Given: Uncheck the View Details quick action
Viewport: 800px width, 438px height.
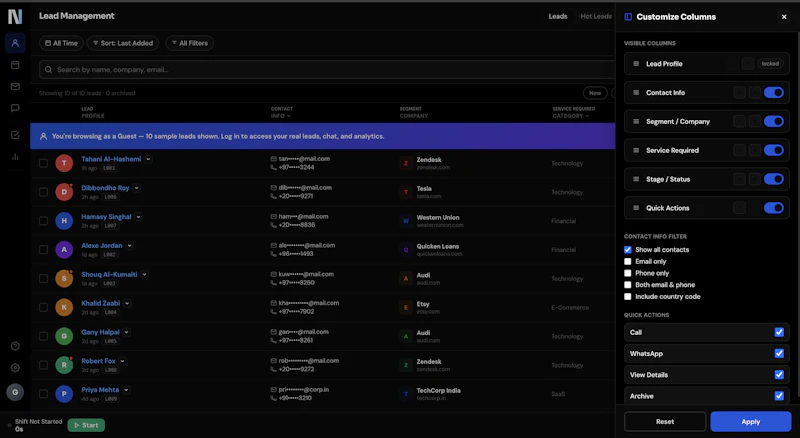Looking at the screenshot, I should (x=779, y=375).
